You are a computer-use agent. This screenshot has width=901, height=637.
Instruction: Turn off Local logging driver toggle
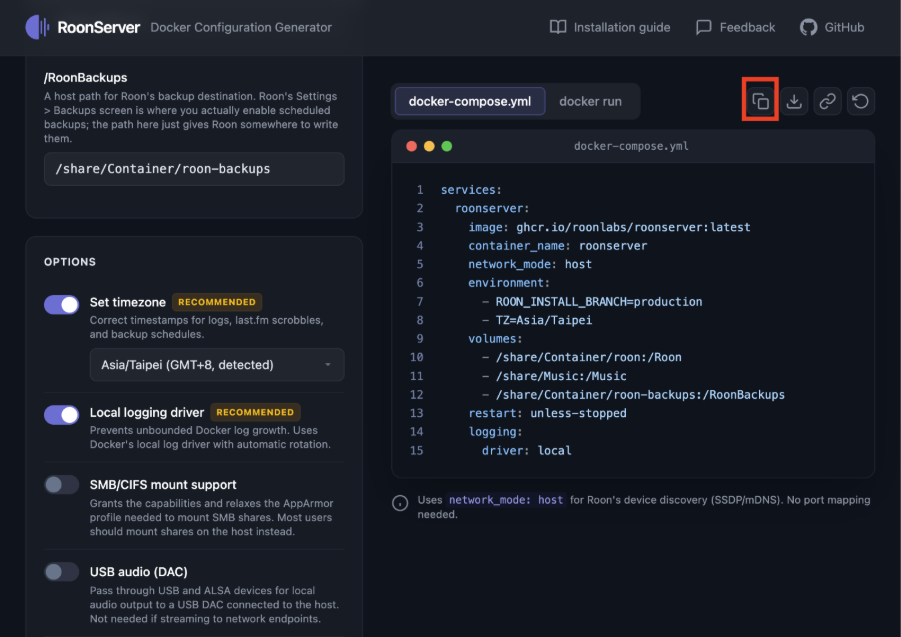pos(61,415)
